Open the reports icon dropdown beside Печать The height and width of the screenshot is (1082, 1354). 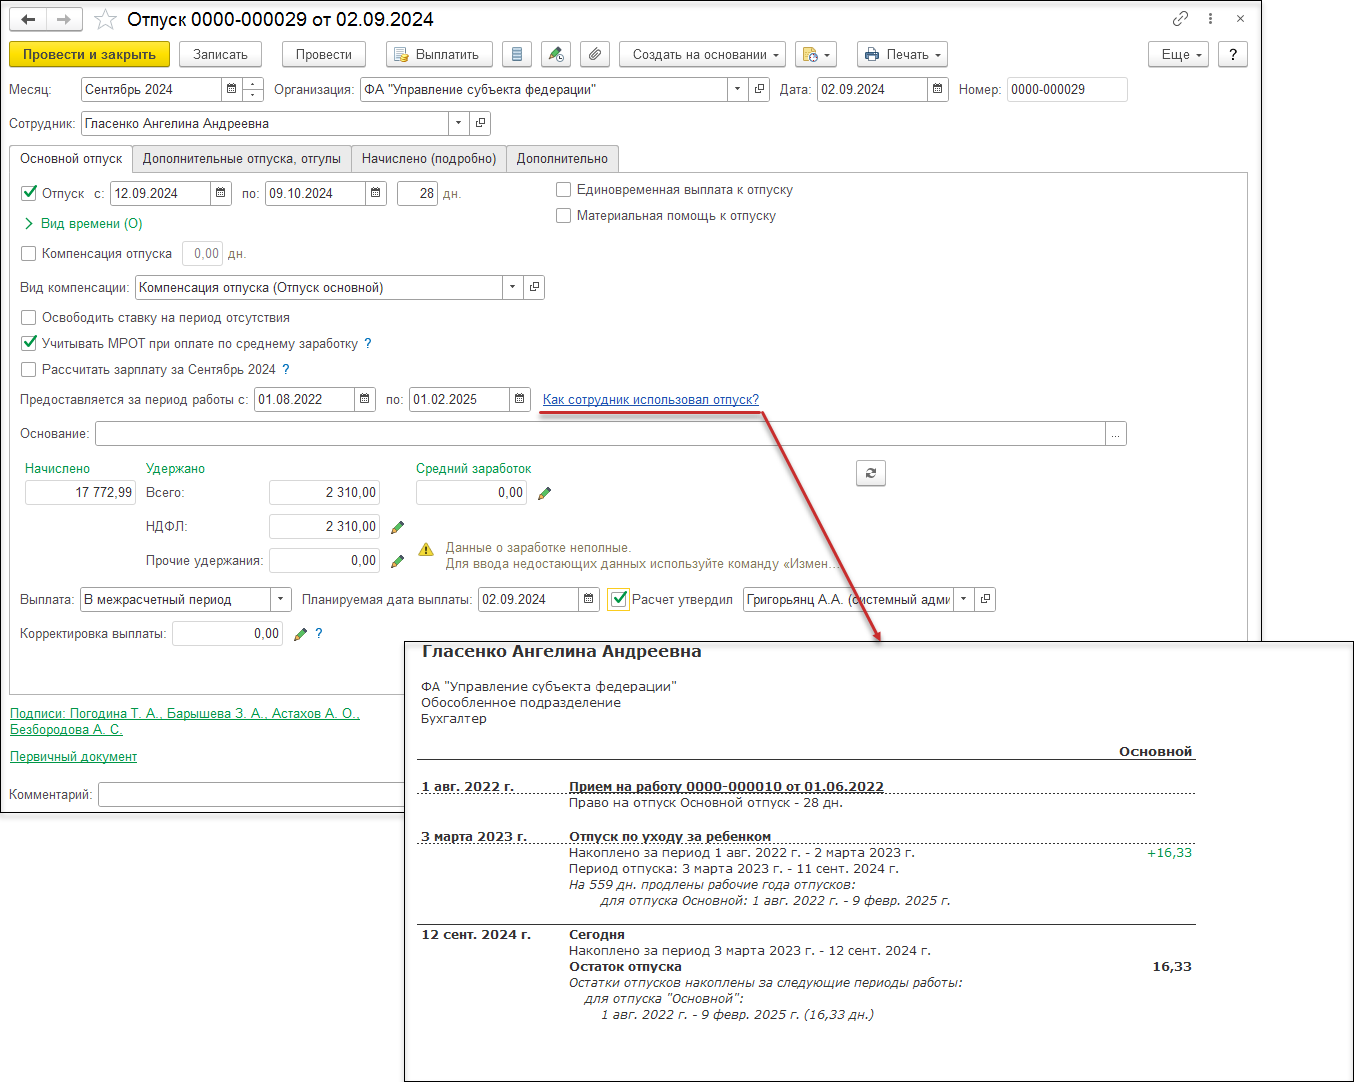(816, 54)
